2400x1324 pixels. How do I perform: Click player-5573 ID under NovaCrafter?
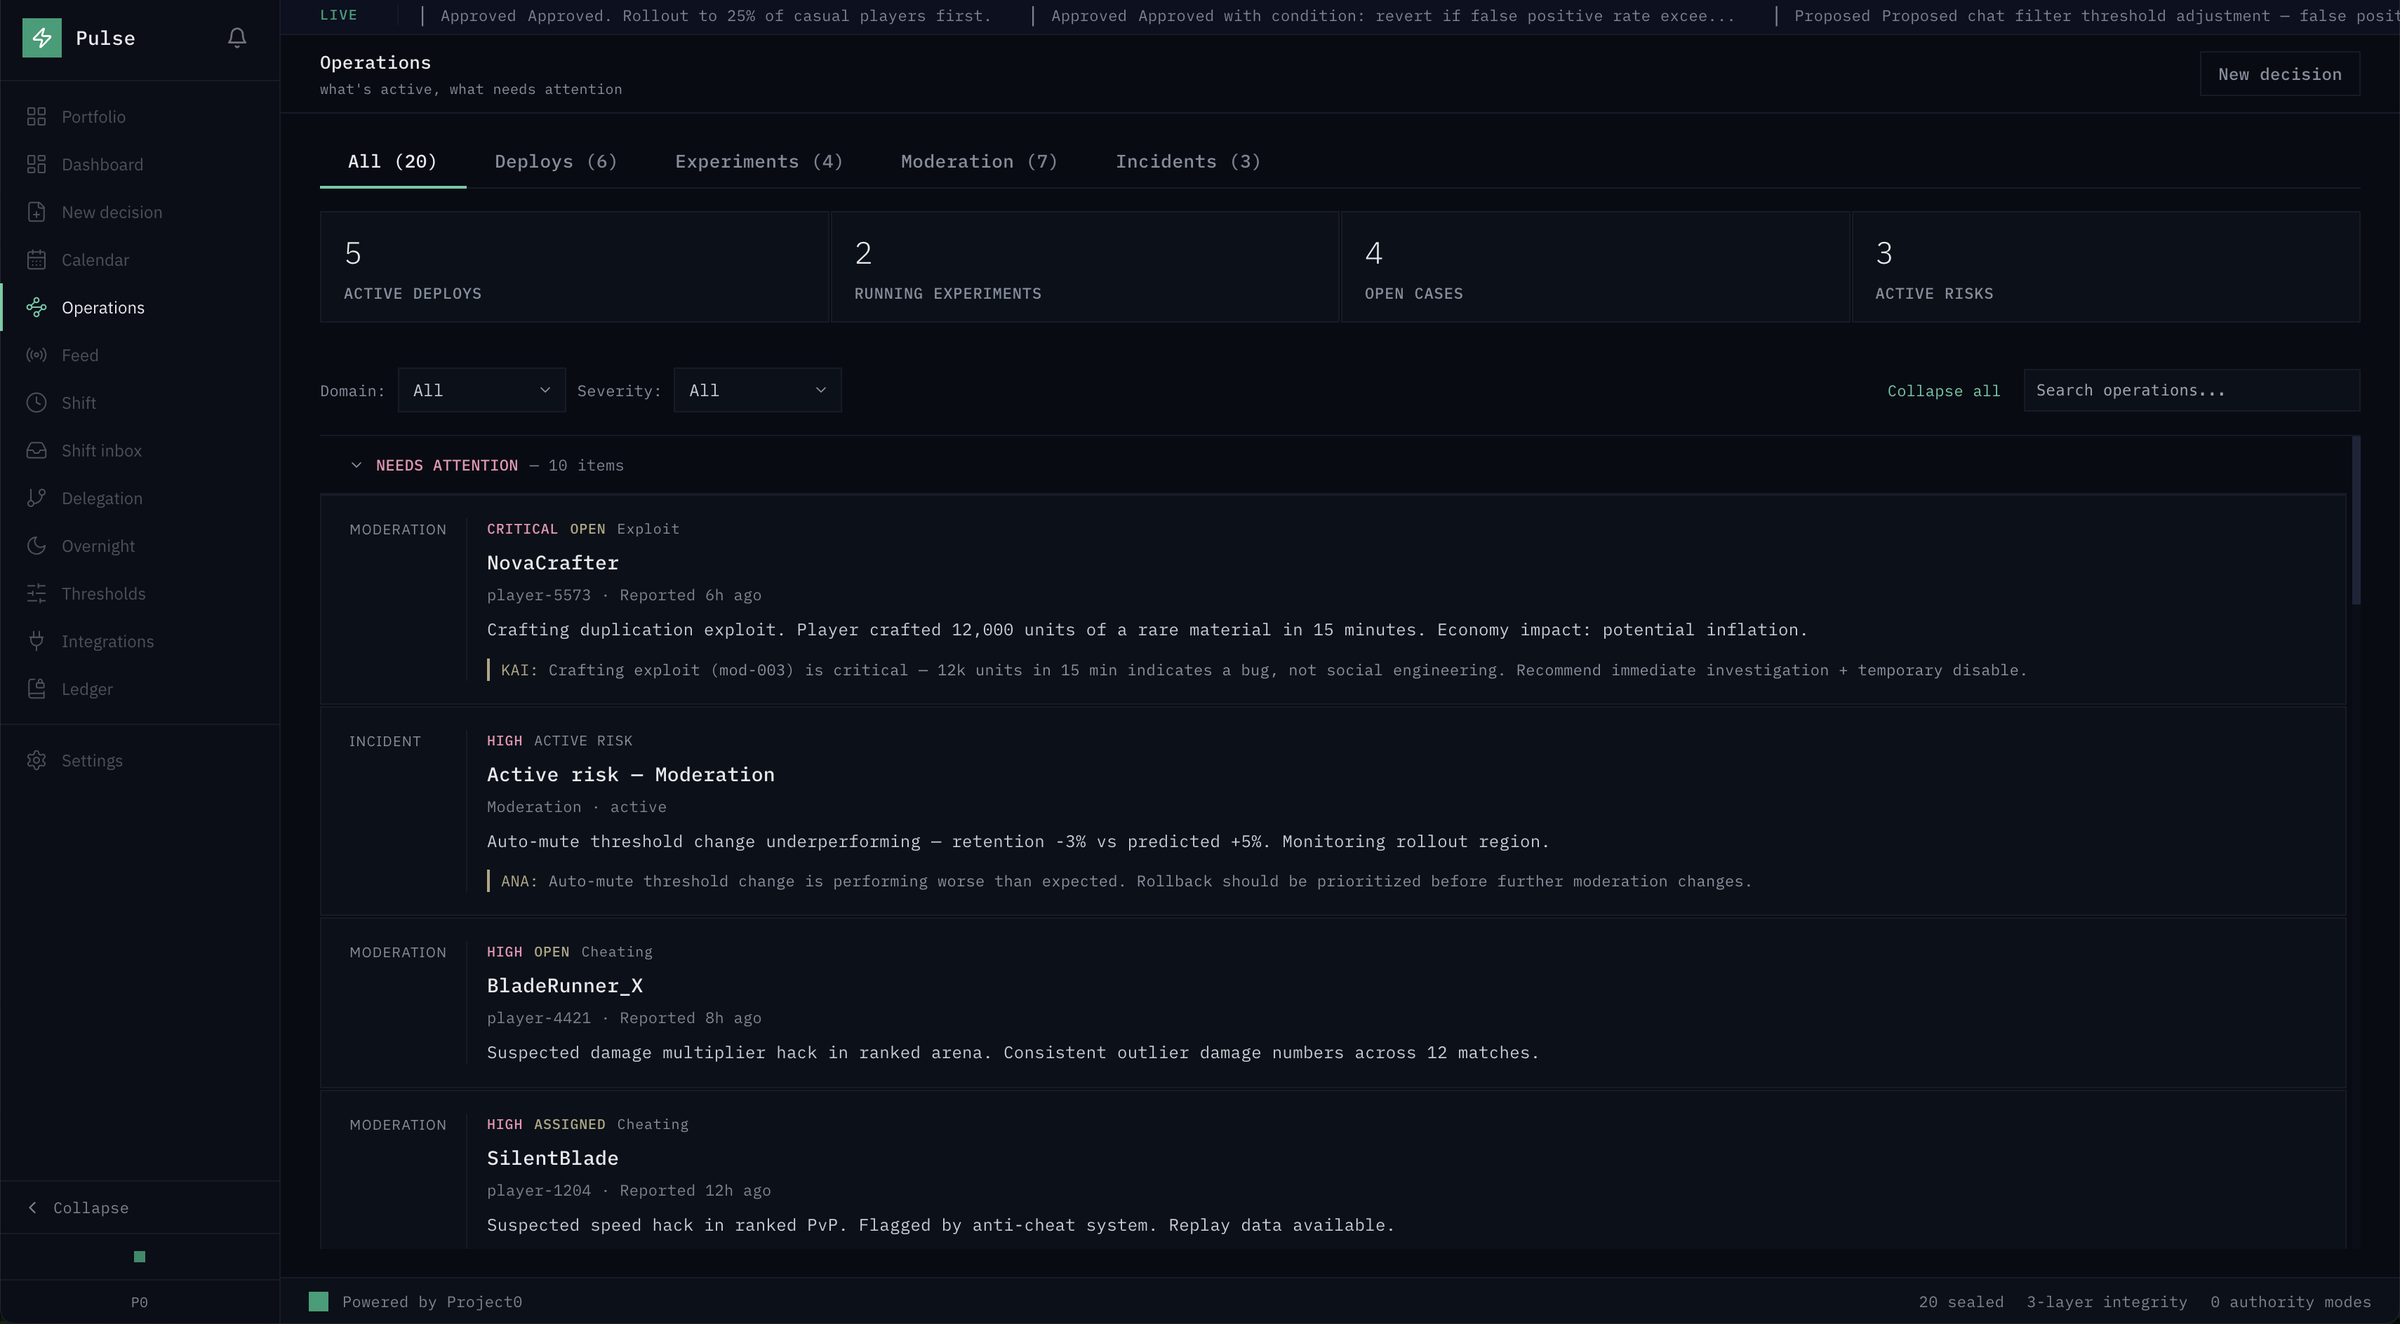point(539,595)
